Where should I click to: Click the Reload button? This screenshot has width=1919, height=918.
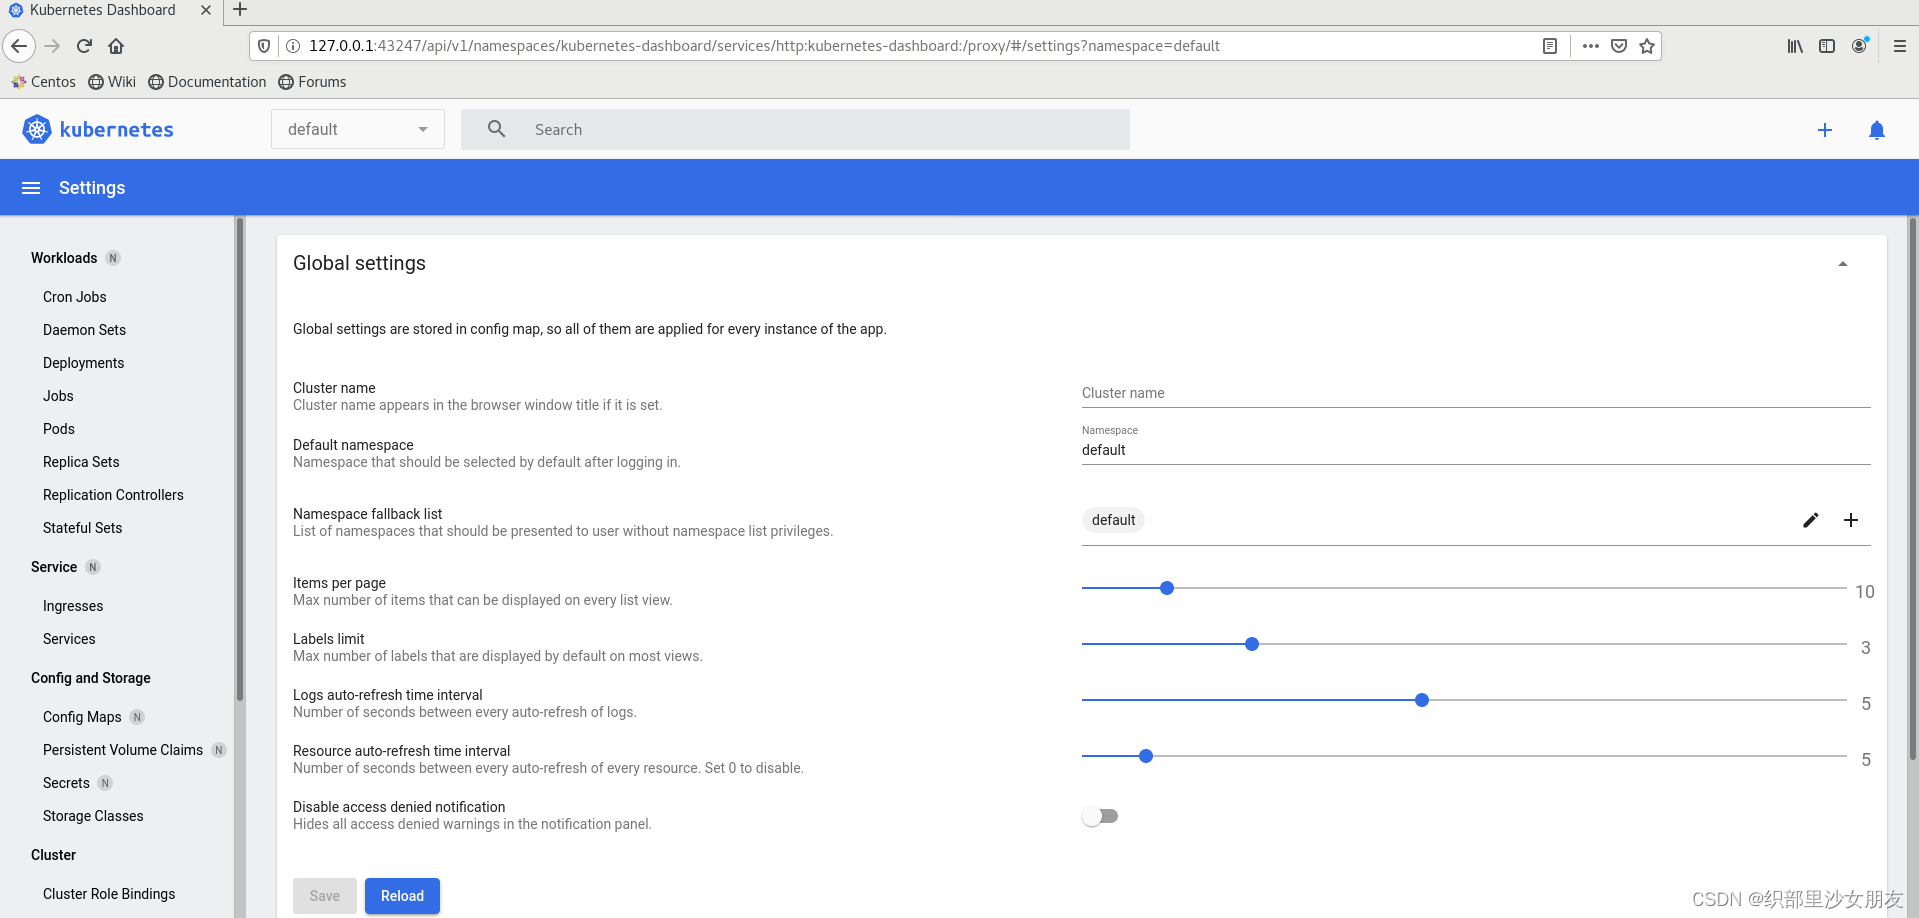click(x=402, y=896)
